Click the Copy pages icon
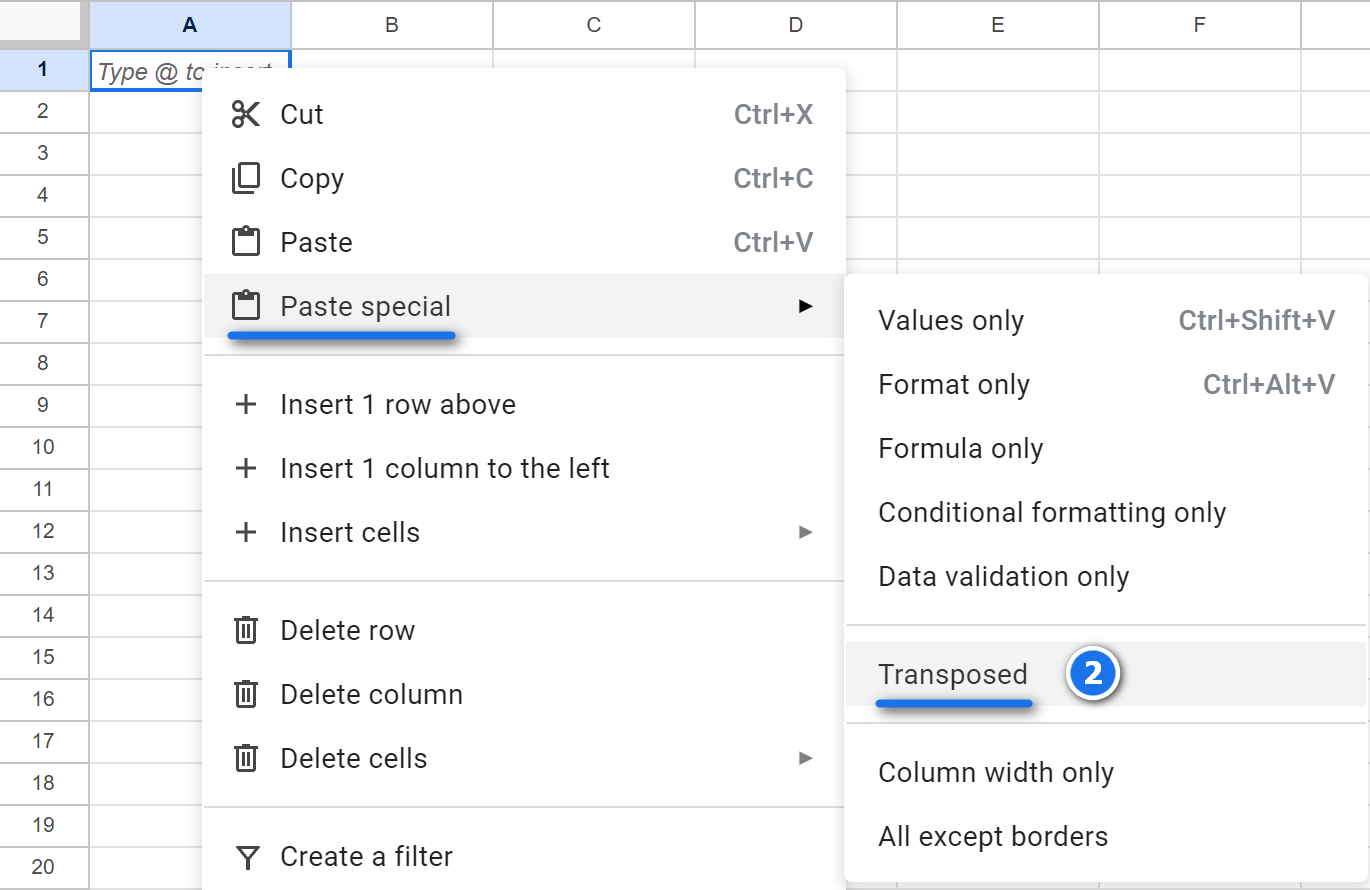1370x890 pixels. click(x=245, y=178)
